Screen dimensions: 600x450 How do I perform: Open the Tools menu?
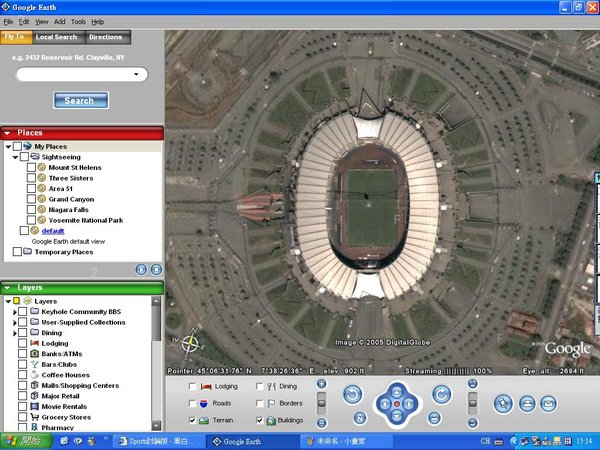tap(78, 22)
